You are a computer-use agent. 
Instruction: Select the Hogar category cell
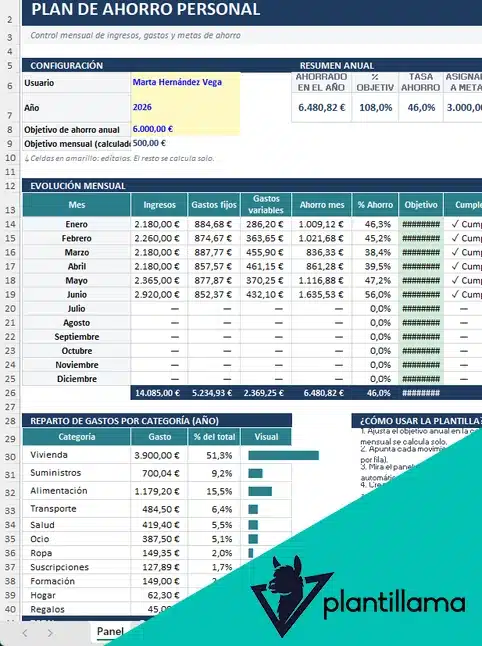tap(77, 595)
